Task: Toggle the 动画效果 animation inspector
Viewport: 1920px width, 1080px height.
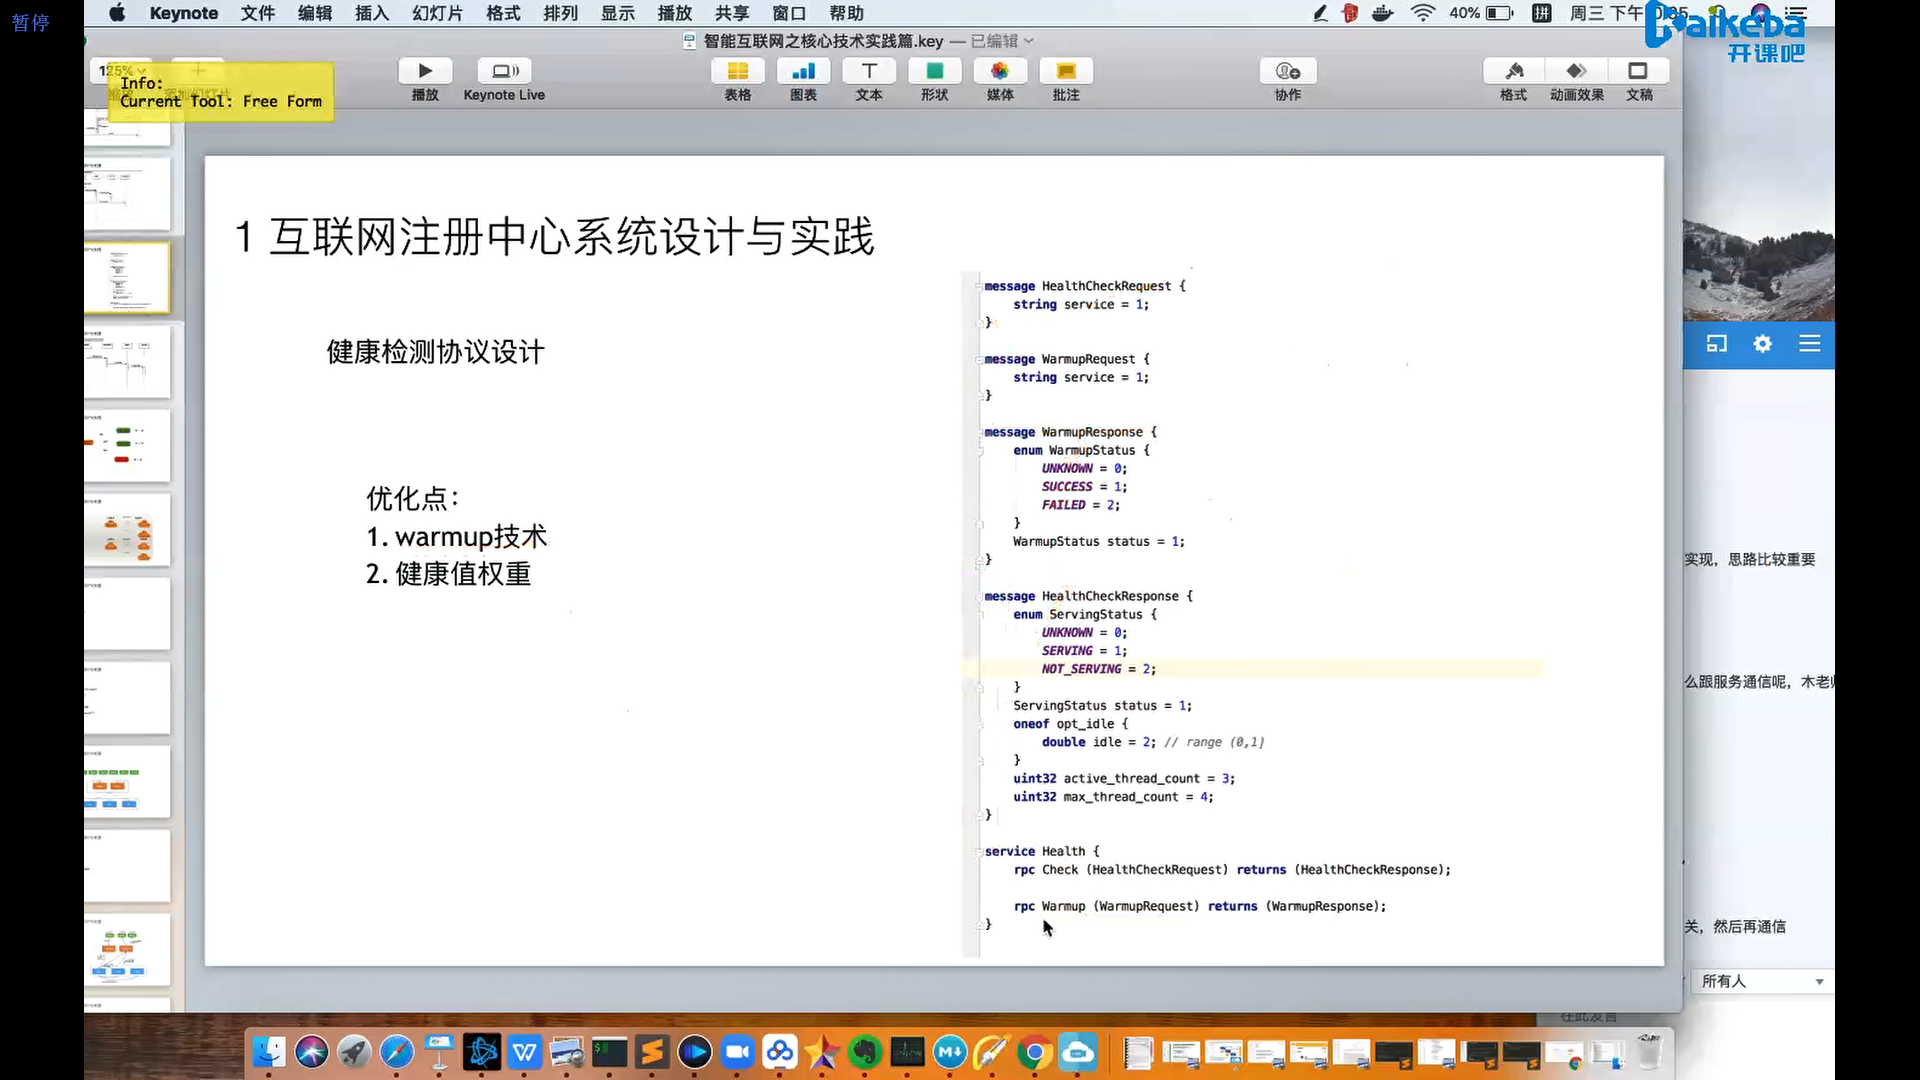Action: click(1576, 71)
